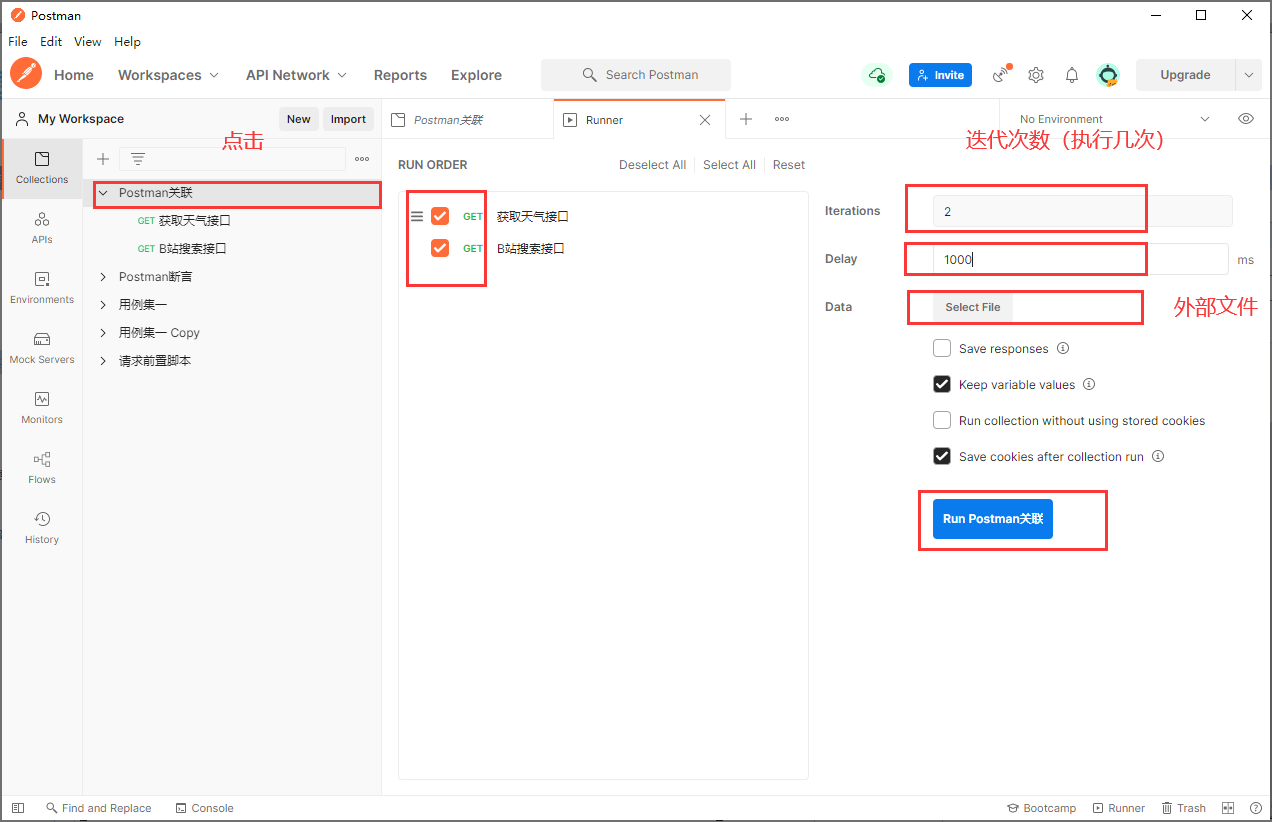This screenshot has width=1272, height=822.
Task: Click the Keep variable values info icon
Action: coord(1089,385)
